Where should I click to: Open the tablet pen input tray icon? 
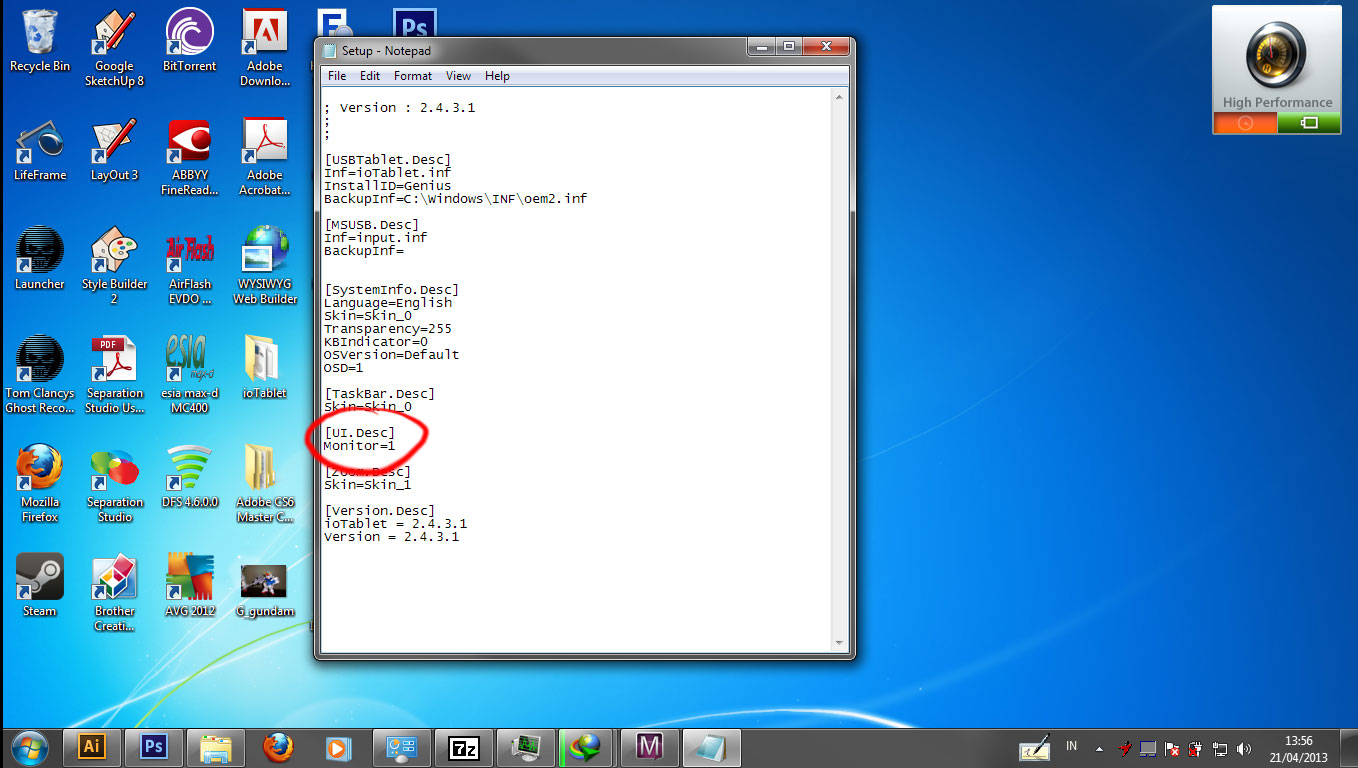1034,747
